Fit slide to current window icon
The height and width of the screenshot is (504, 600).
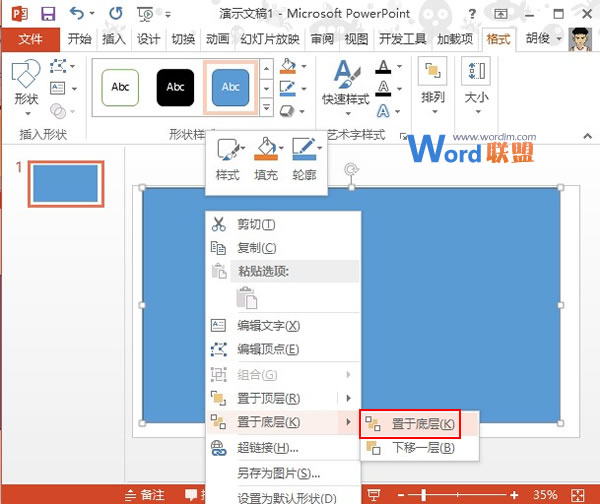click(x=577, y=495)
